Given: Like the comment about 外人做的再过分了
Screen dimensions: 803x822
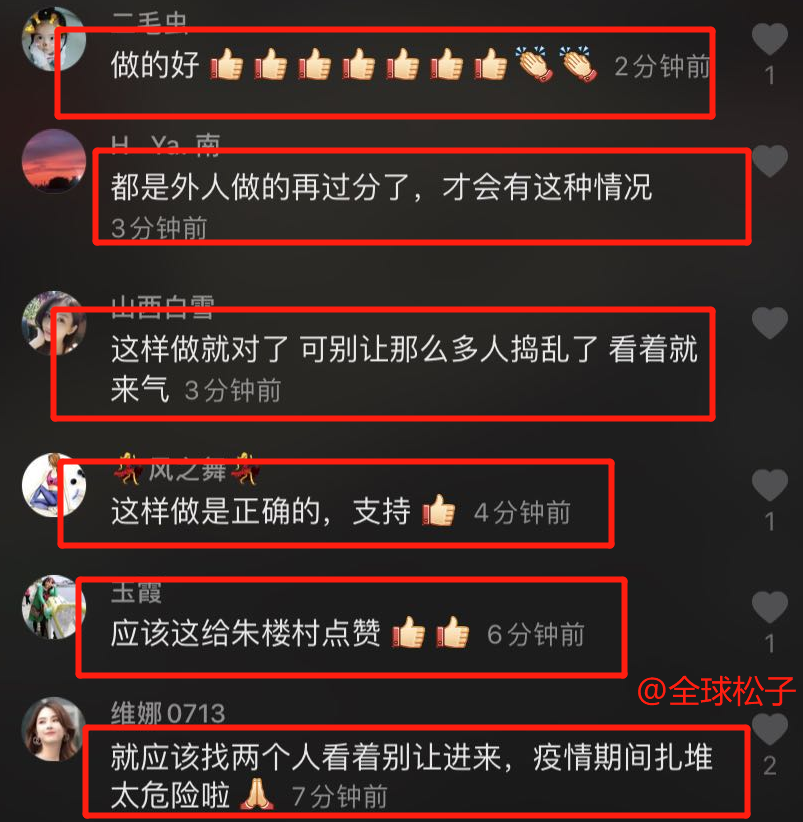Looking at the screenshot, I should point(769,160).
